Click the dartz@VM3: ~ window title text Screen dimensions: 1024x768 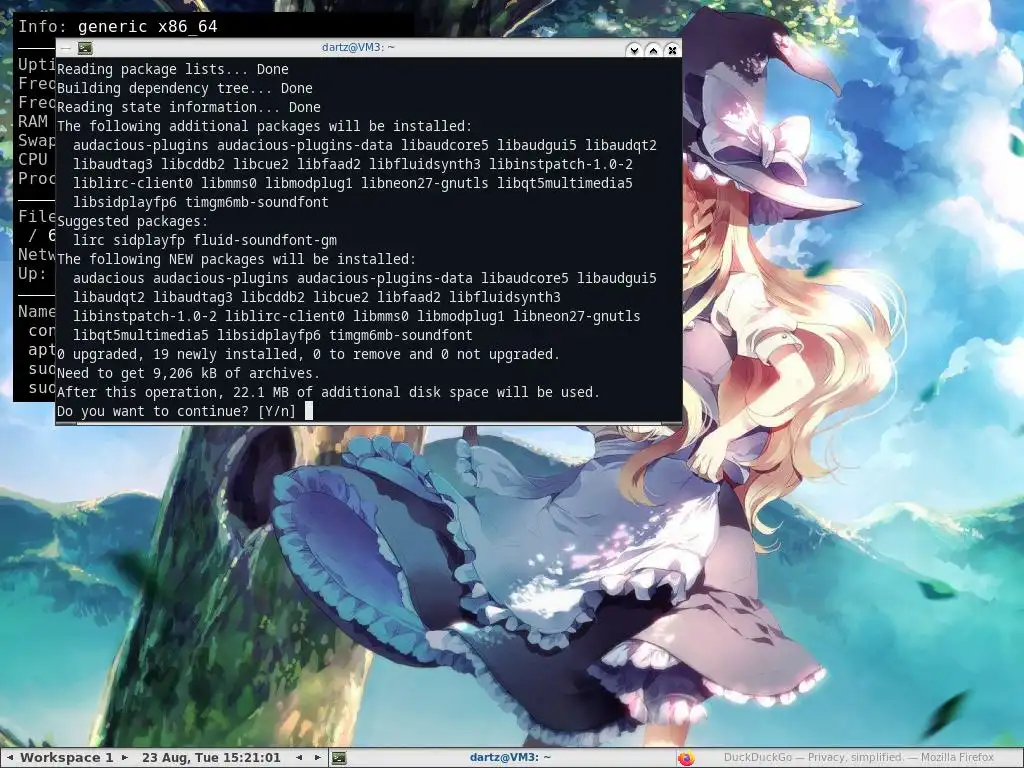[359, 47]
